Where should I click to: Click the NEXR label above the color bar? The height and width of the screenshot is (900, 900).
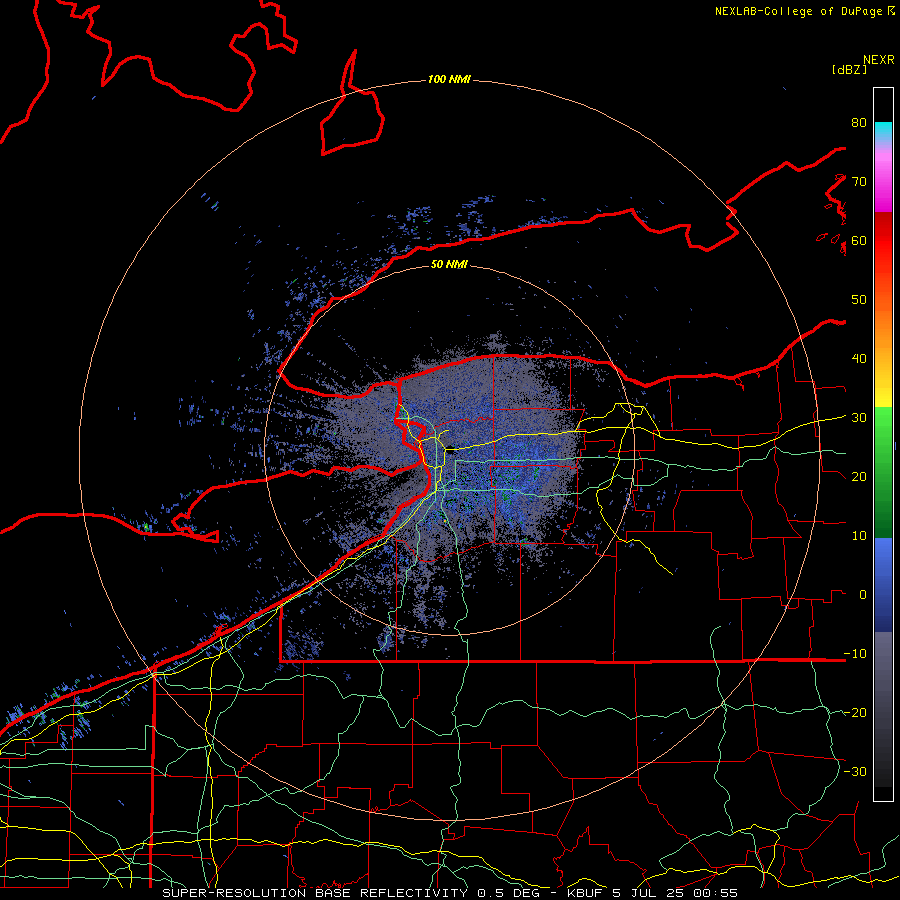[x=878, y=60]
